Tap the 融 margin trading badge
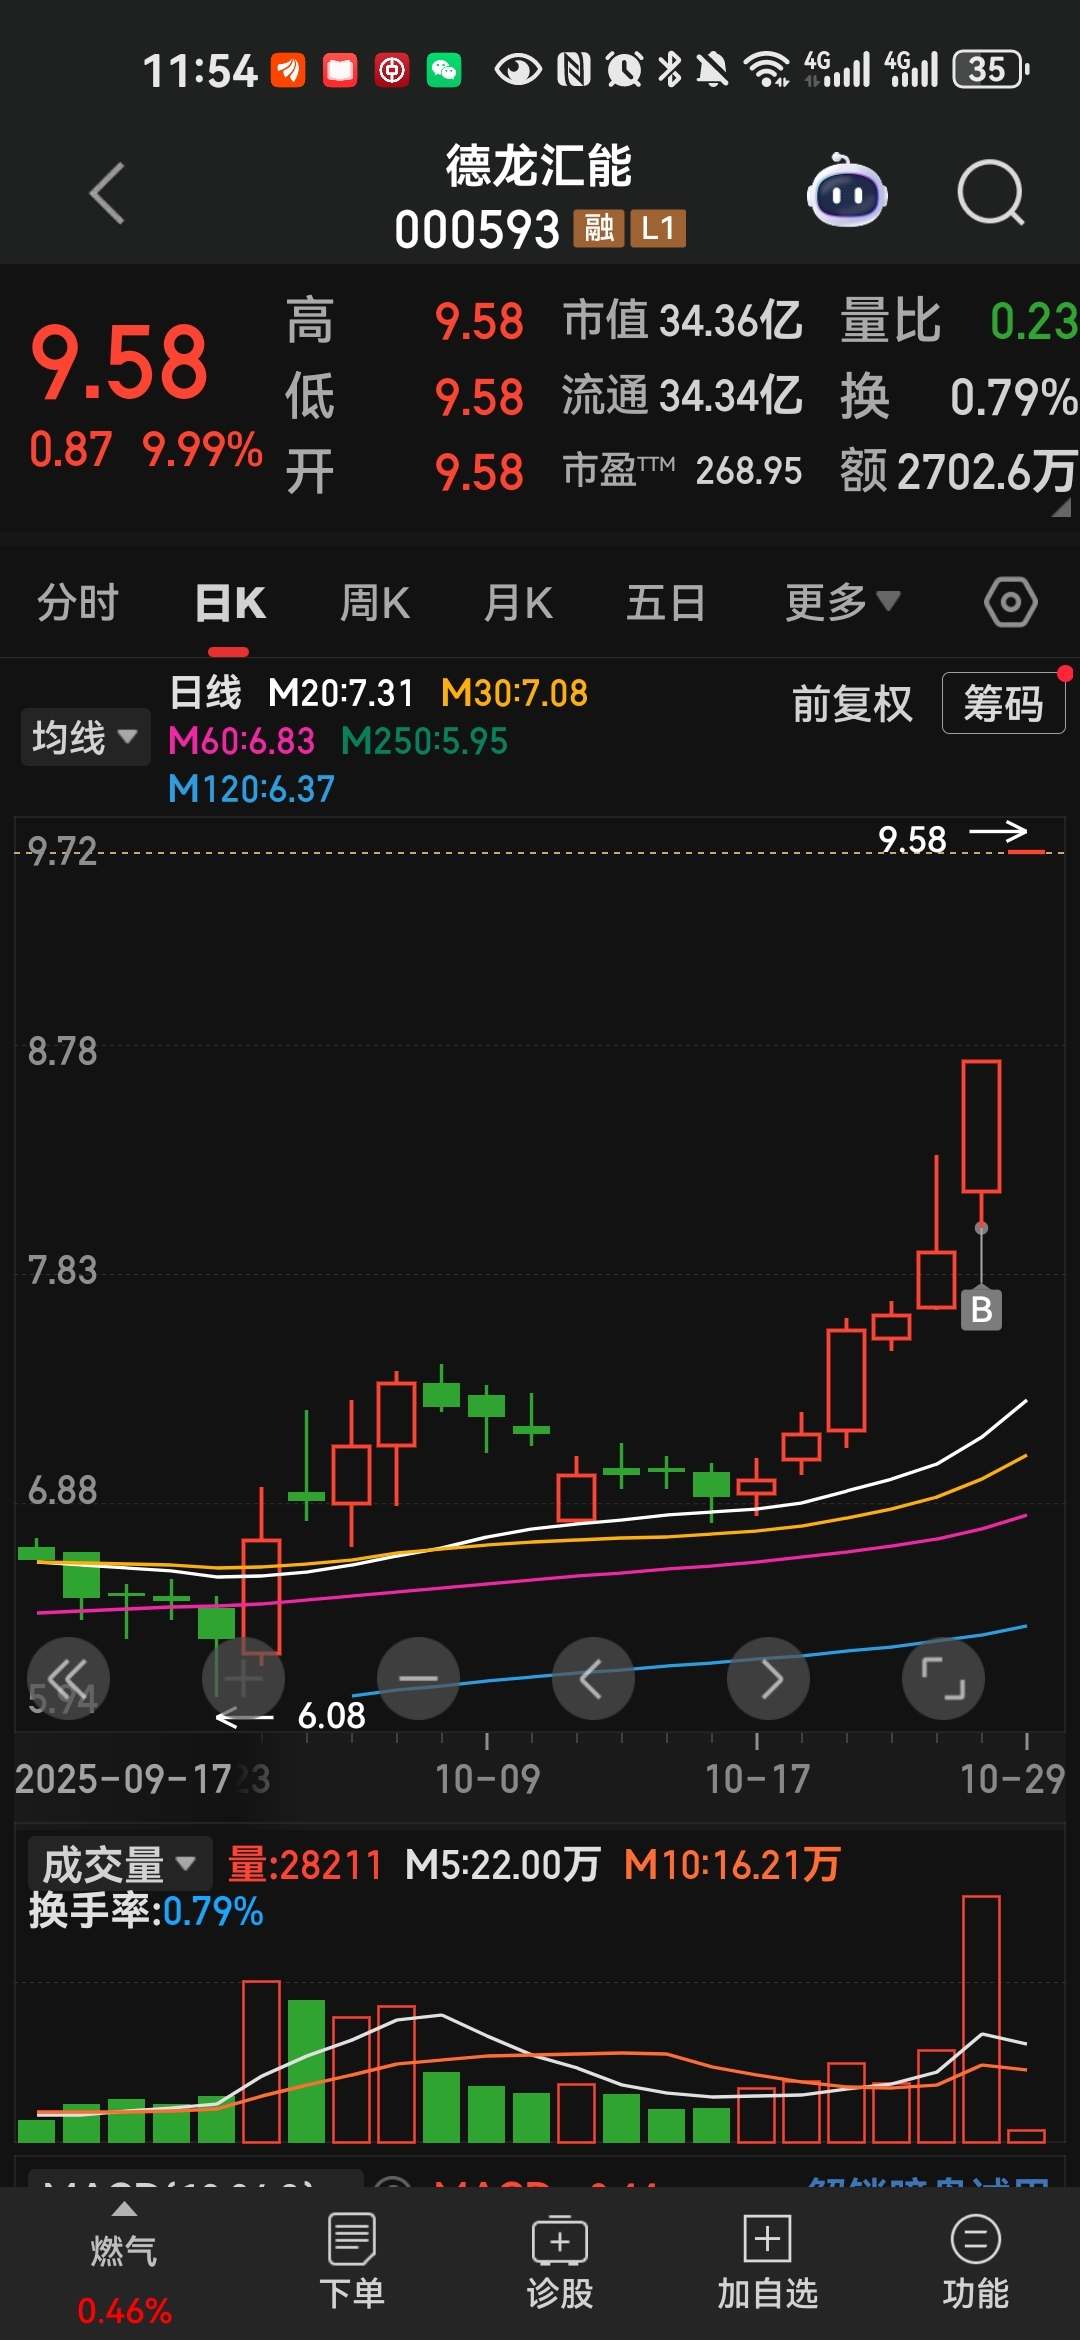The width and height of the screenshot is (1080, 2340). tap(598, 229)
